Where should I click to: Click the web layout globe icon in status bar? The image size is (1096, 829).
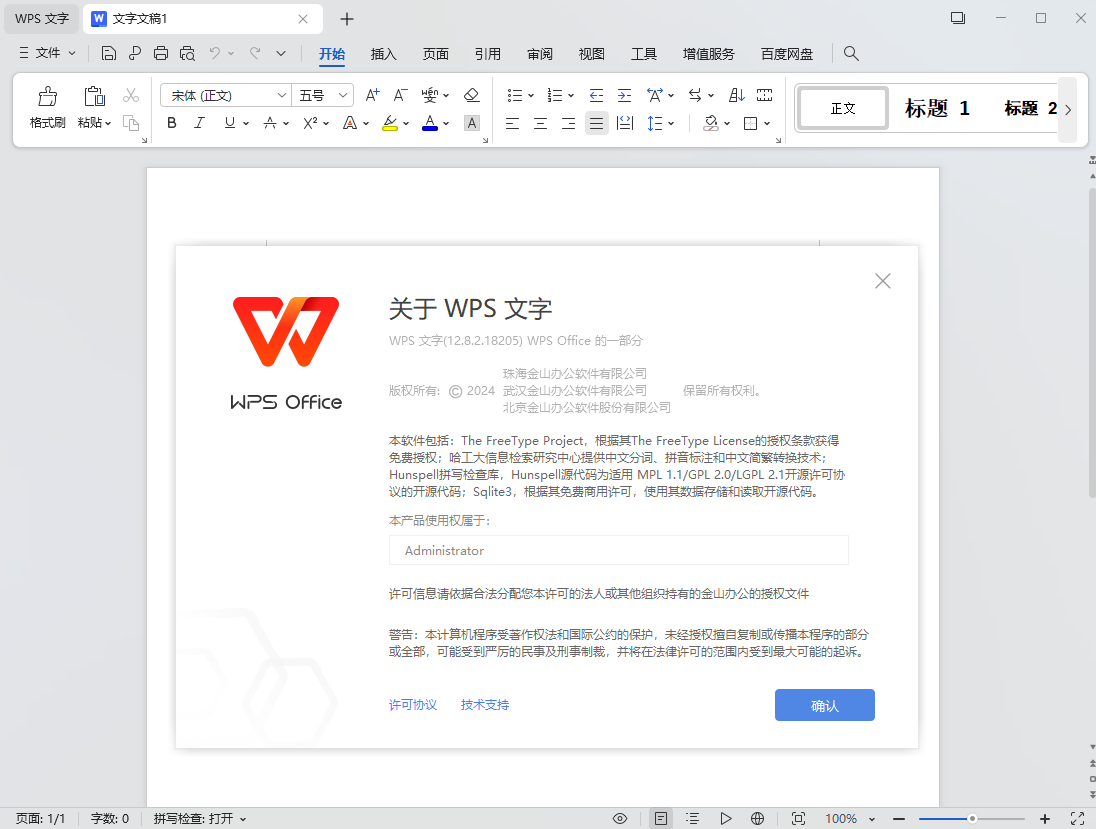point(757,819)
